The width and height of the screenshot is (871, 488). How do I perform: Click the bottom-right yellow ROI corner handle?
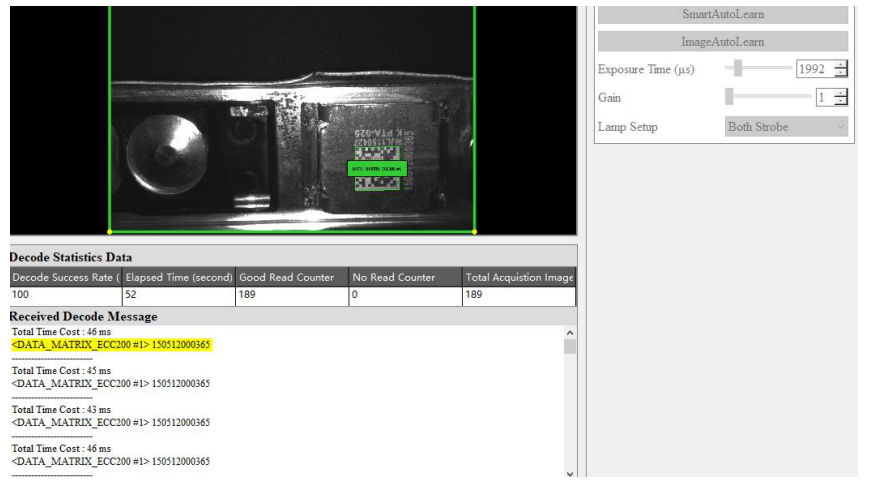pyautogui.click(x=474, y=232)
